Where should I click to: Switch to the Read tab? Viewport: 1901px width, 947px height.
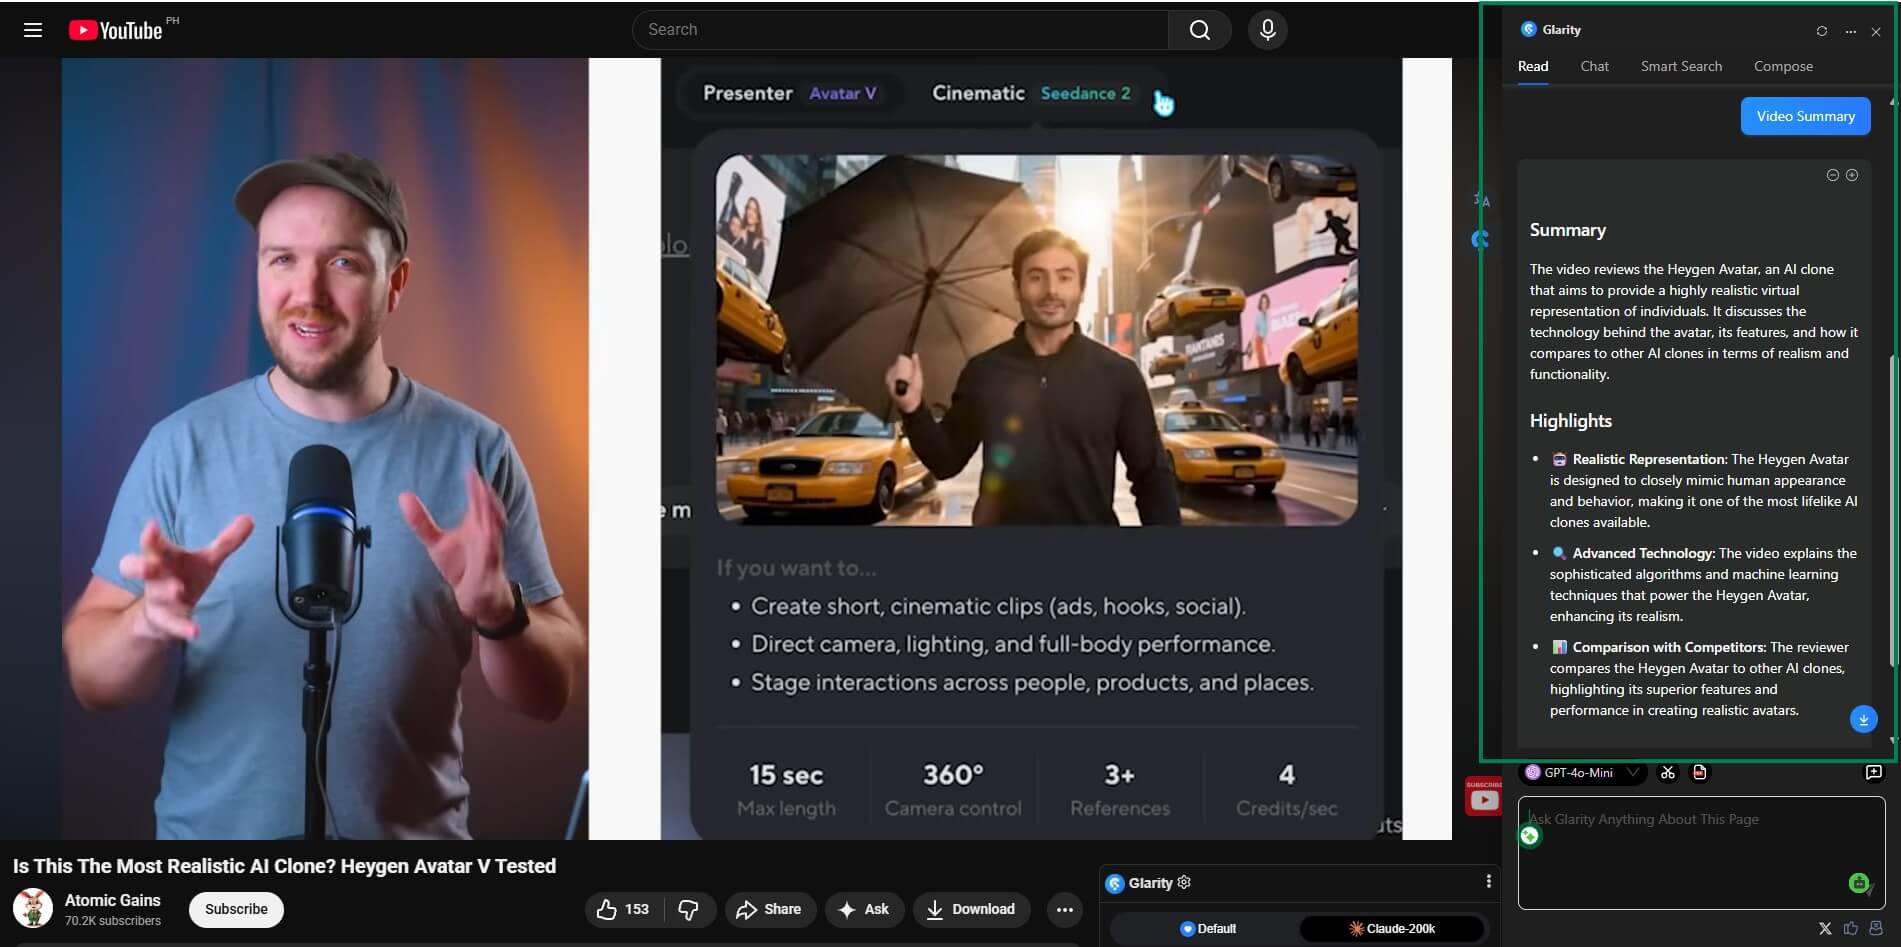[1533, 66]
